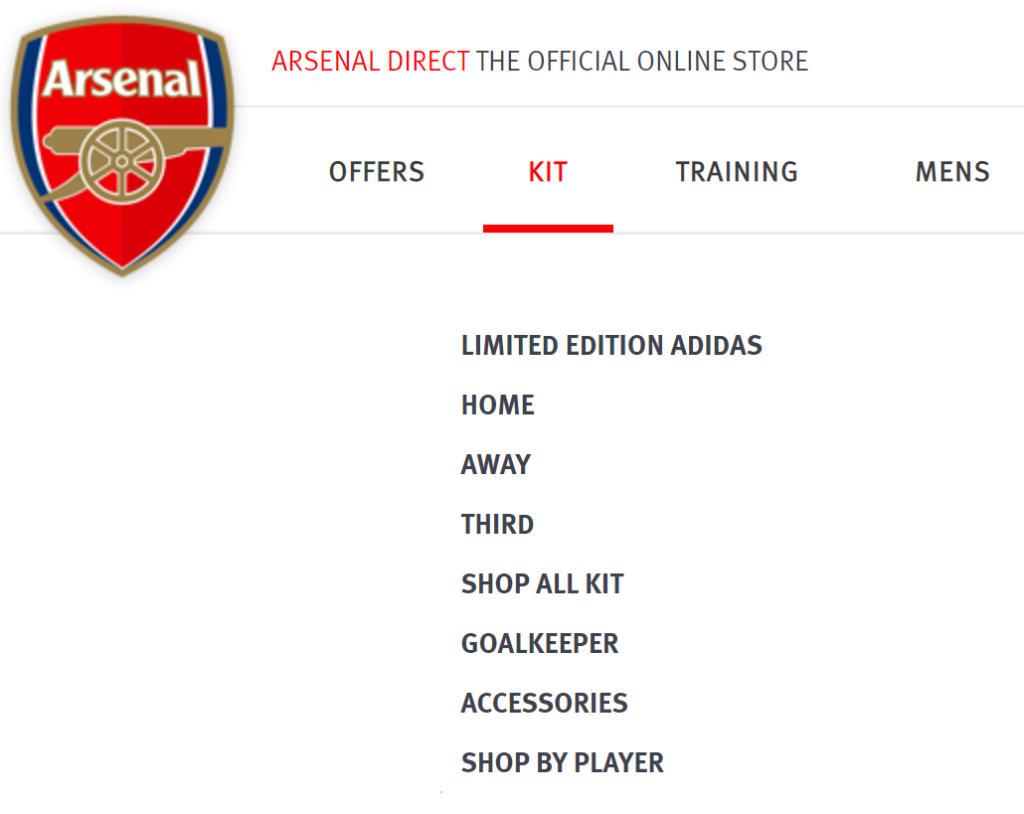Click the Arsenal wordmark inside the crest
Screen dimensions: 1024x814
[x=122, y=80]
